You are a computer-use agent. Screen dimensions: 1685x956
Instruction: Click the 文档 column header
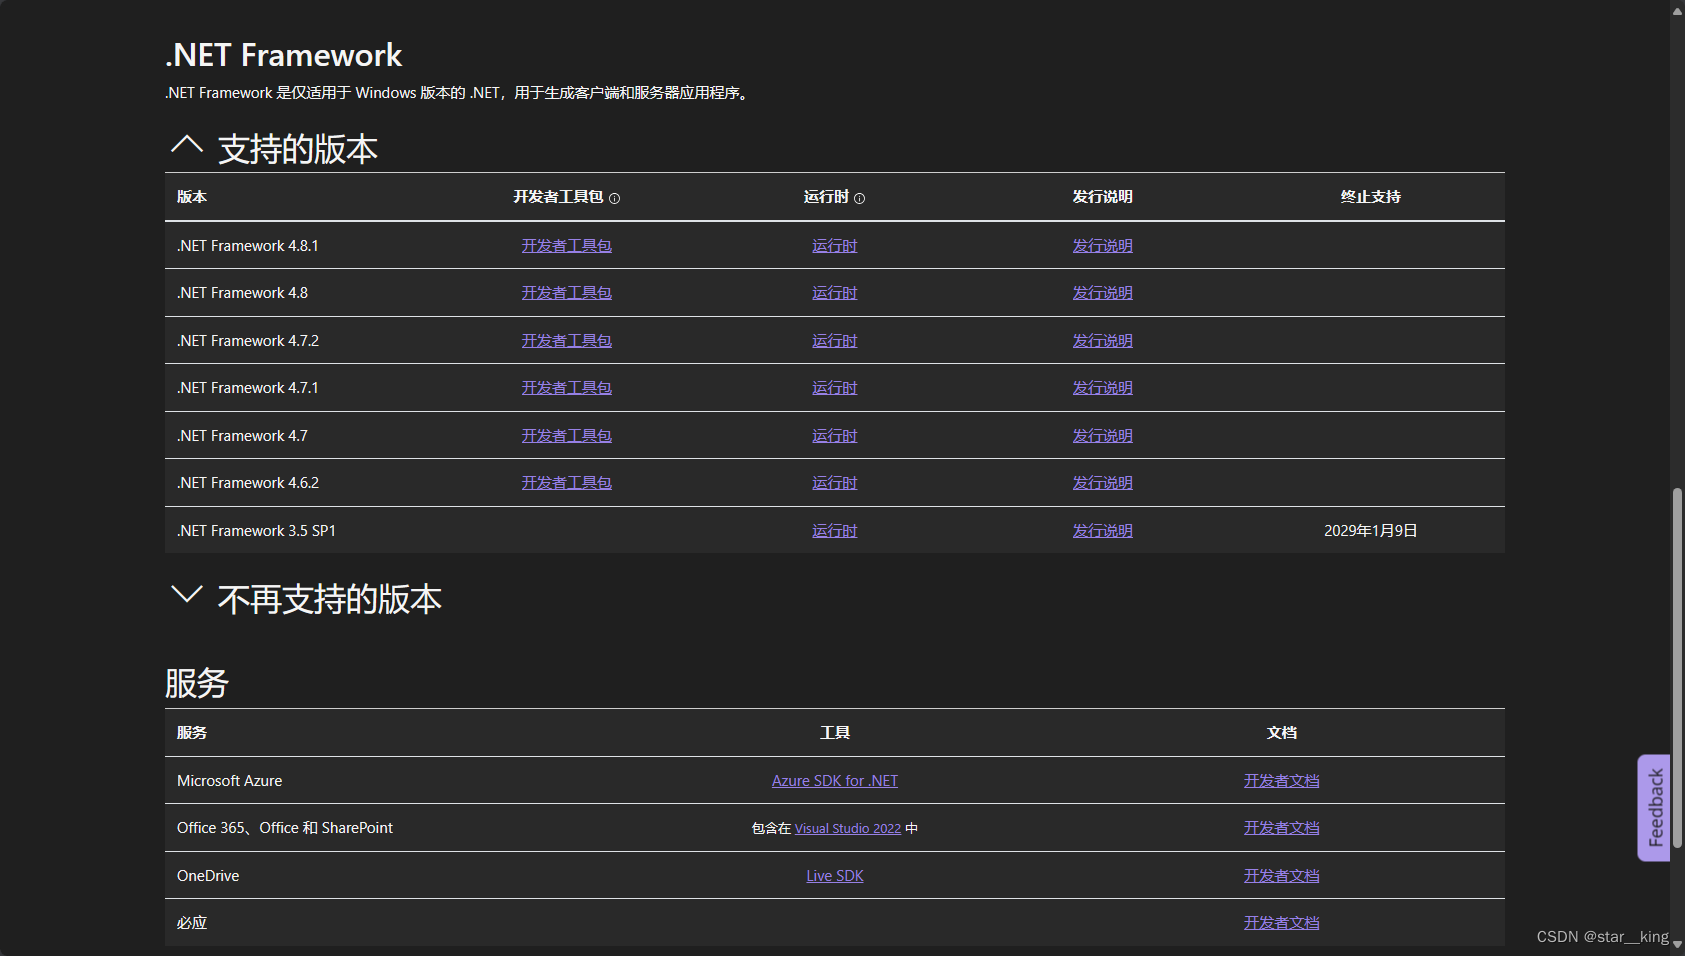click(x=1282, y=733)
